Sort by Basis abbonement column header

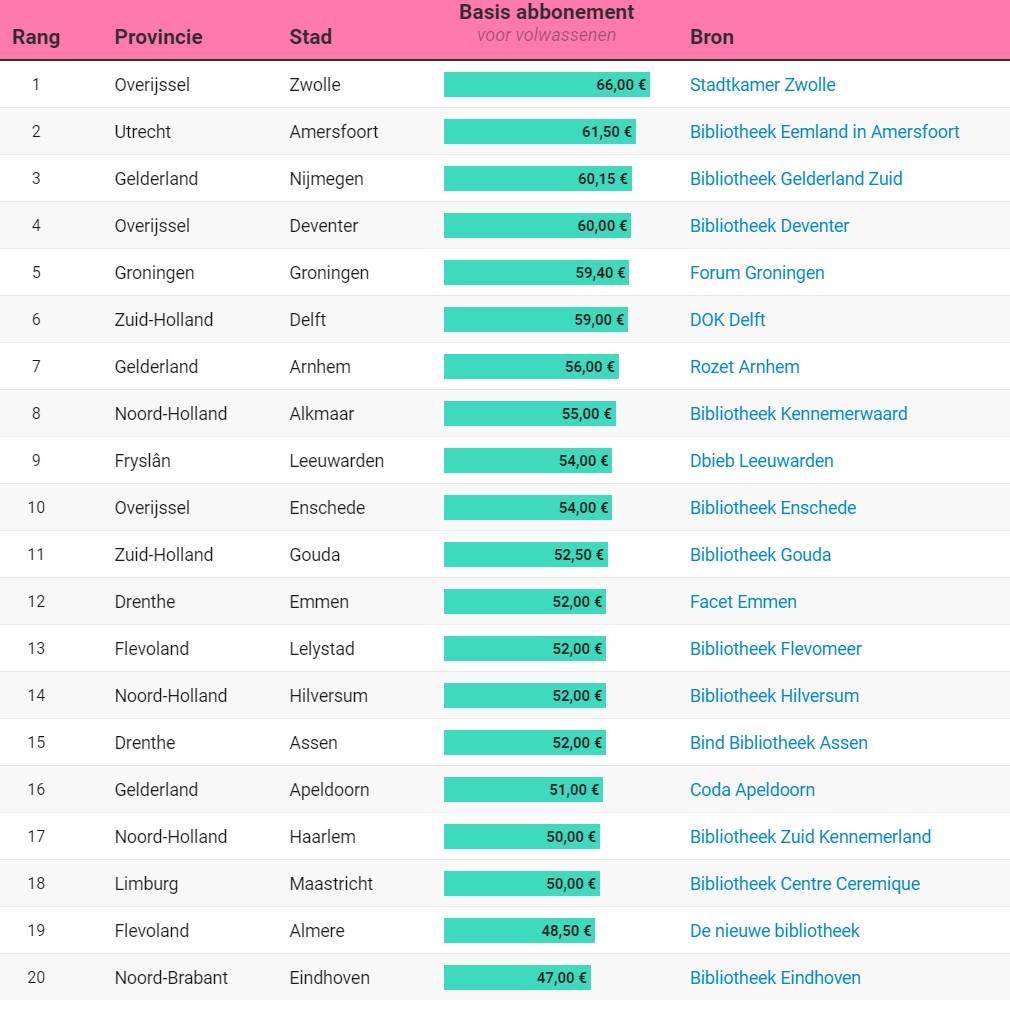[x=546, y=13]
